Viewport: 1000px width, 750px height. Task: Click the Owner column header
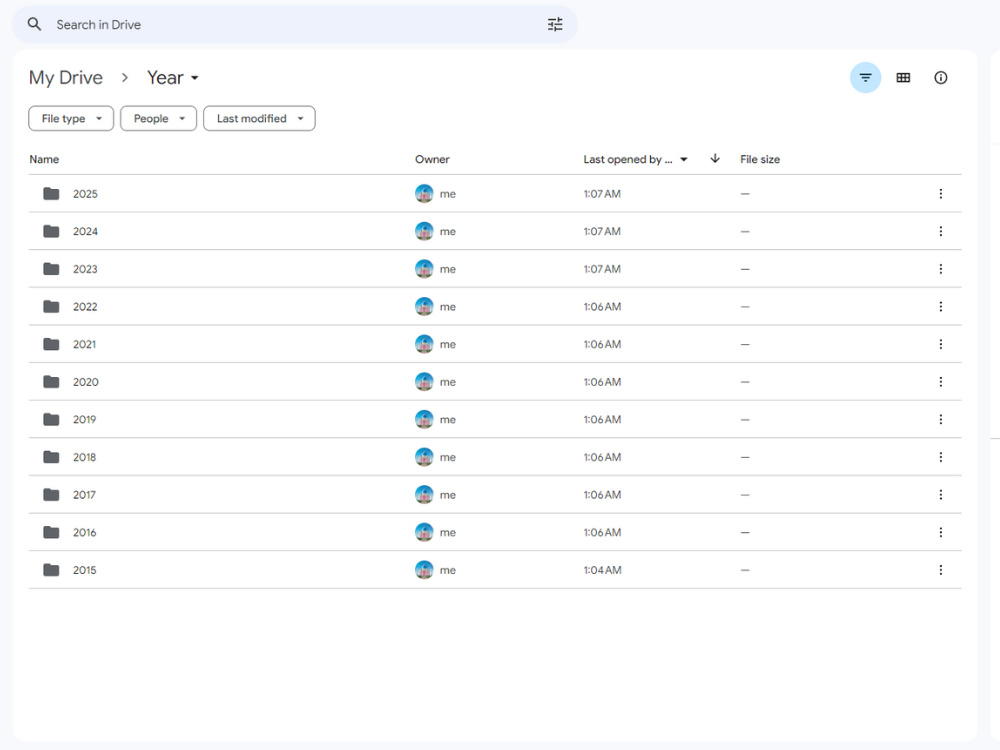[x=432, y=159]
